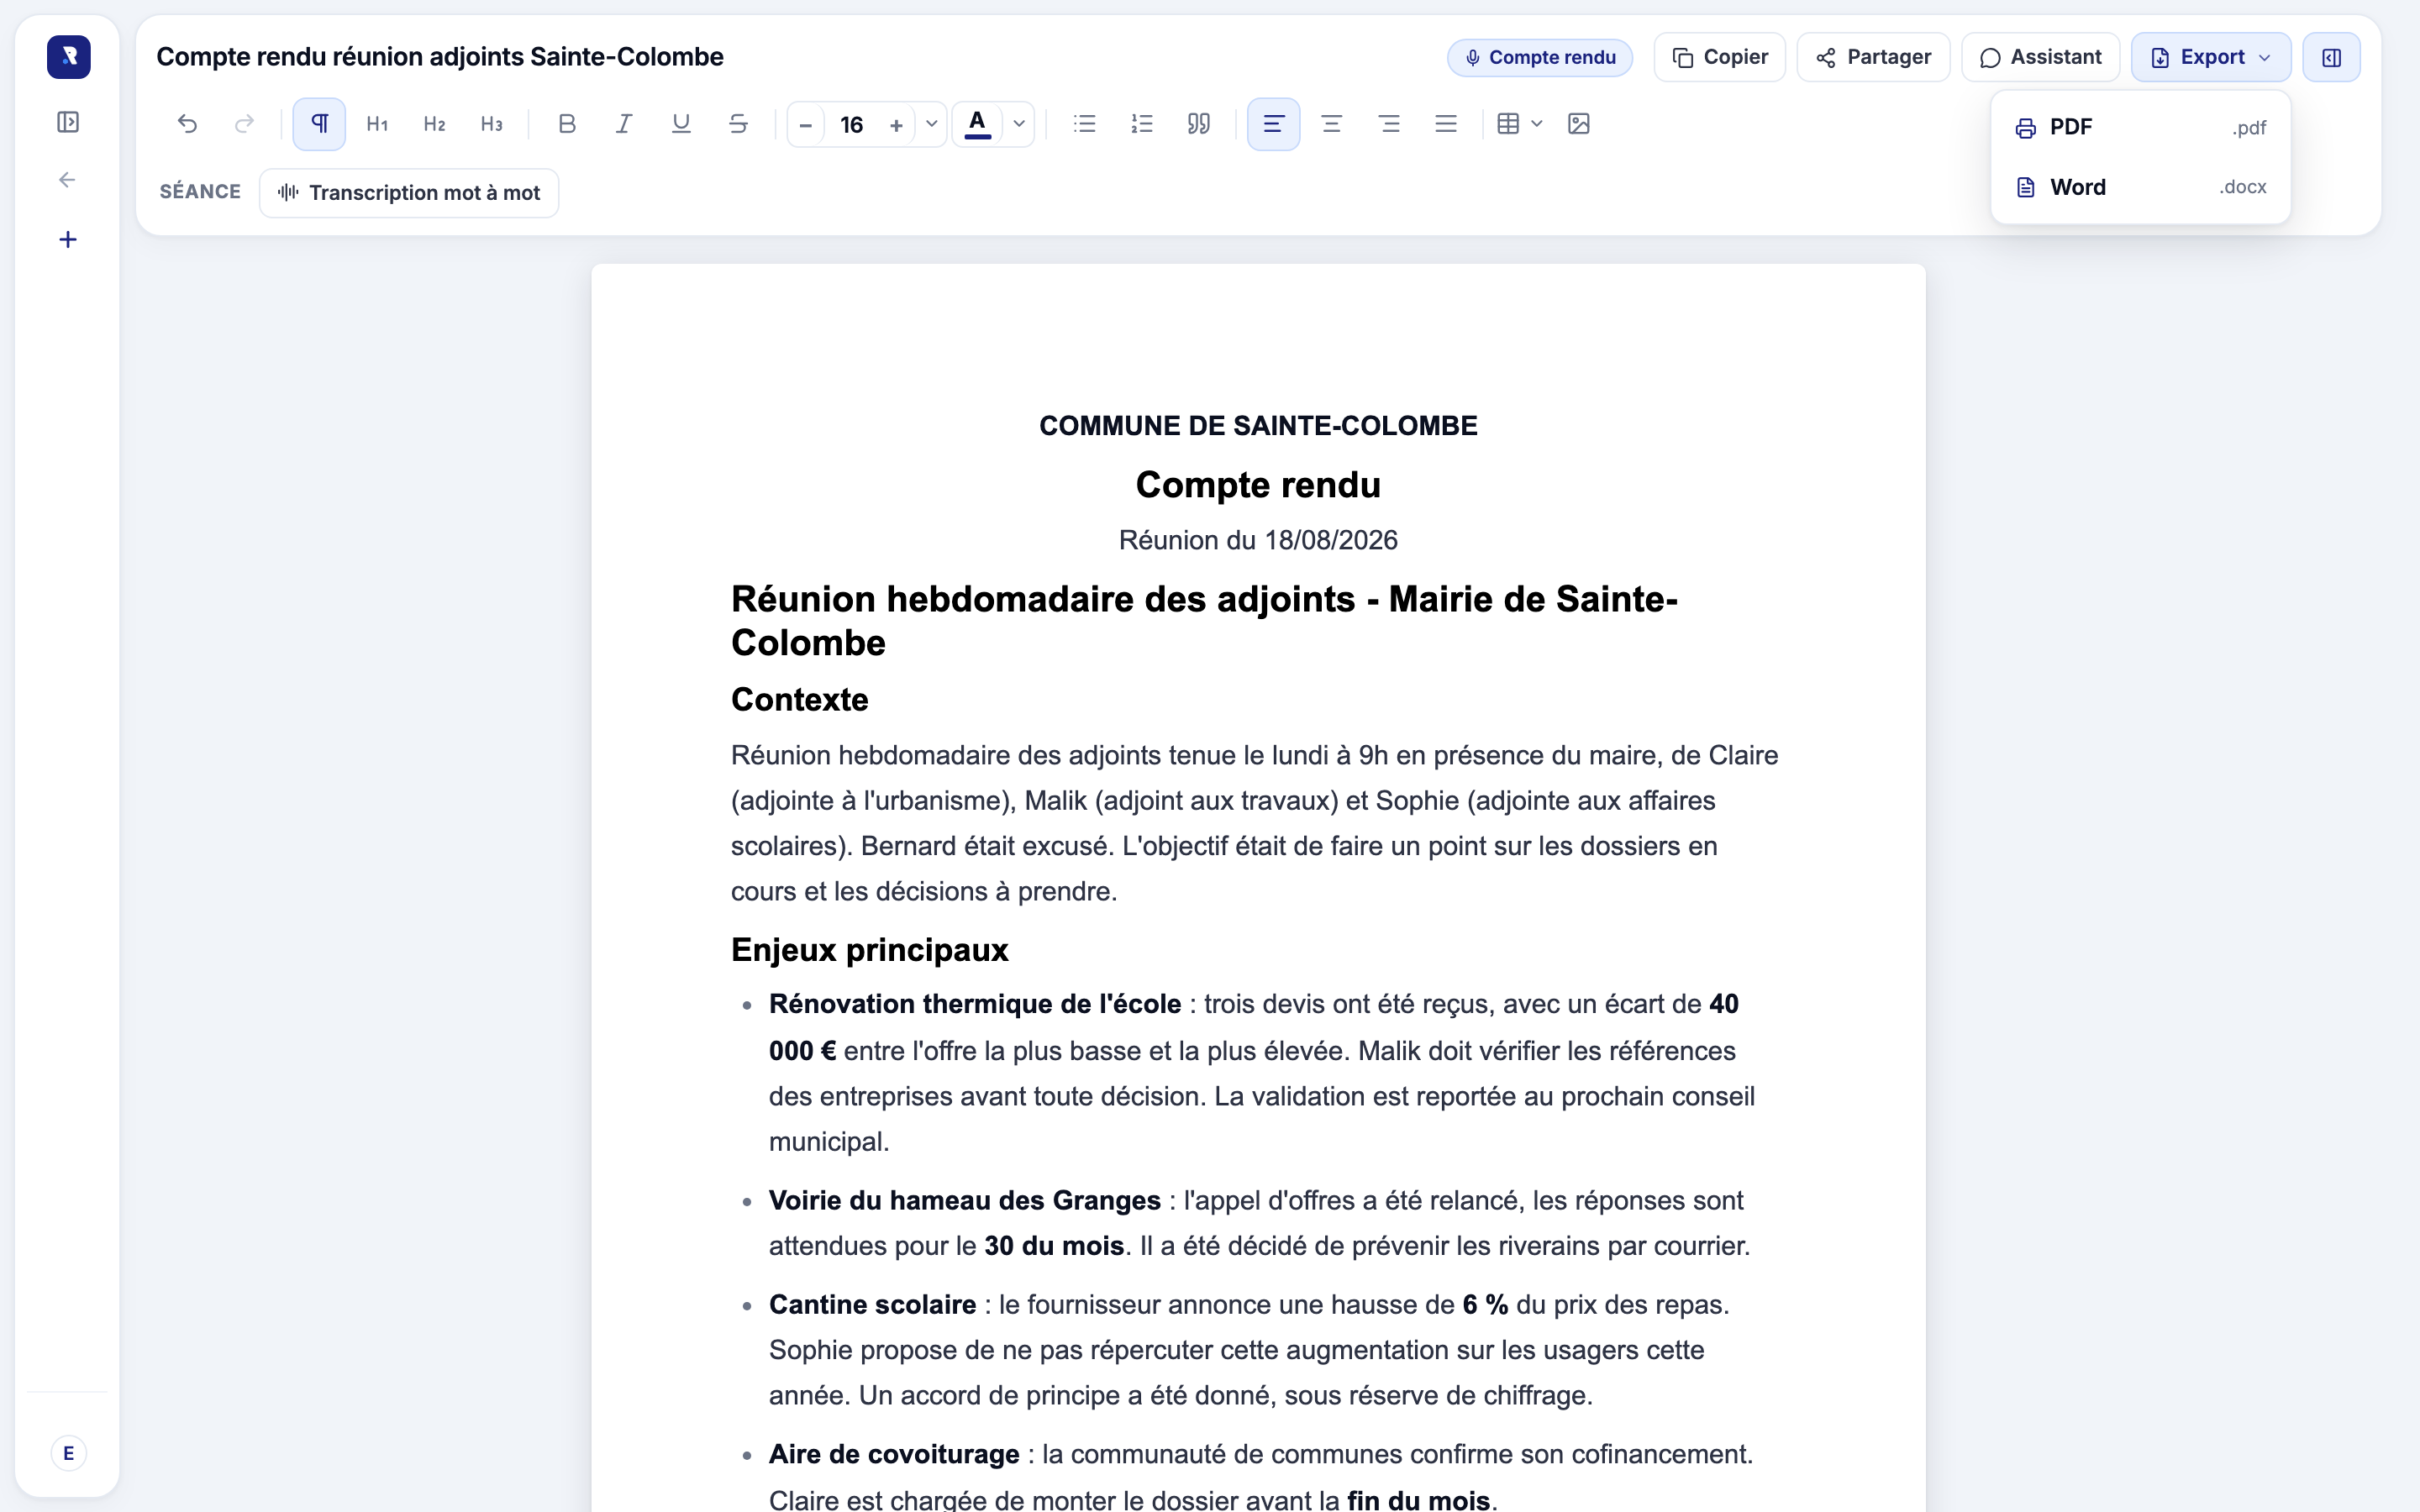Expand the table options chevron
This screenshot has width=2420, height=1512.
(x=1537, y=124)
